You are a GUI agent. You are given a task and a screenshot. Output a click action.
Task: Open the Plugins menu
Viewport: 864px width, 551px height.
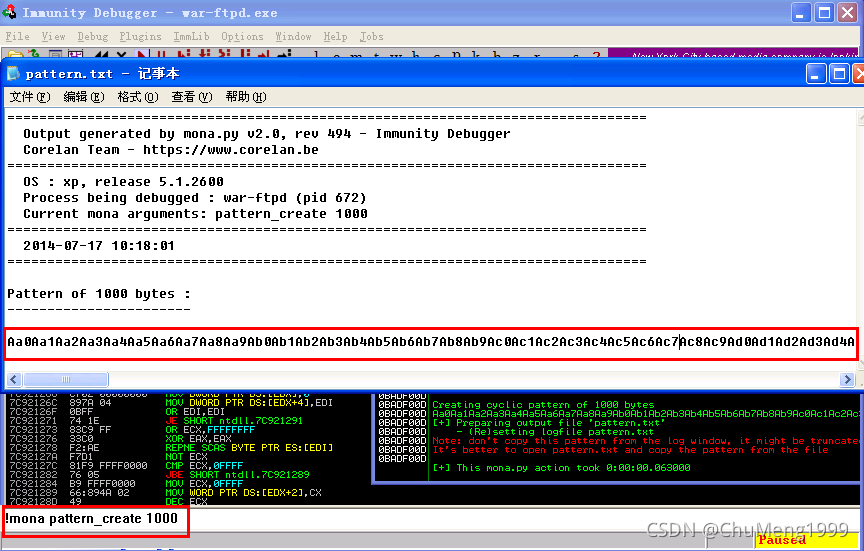click(141, 36)
